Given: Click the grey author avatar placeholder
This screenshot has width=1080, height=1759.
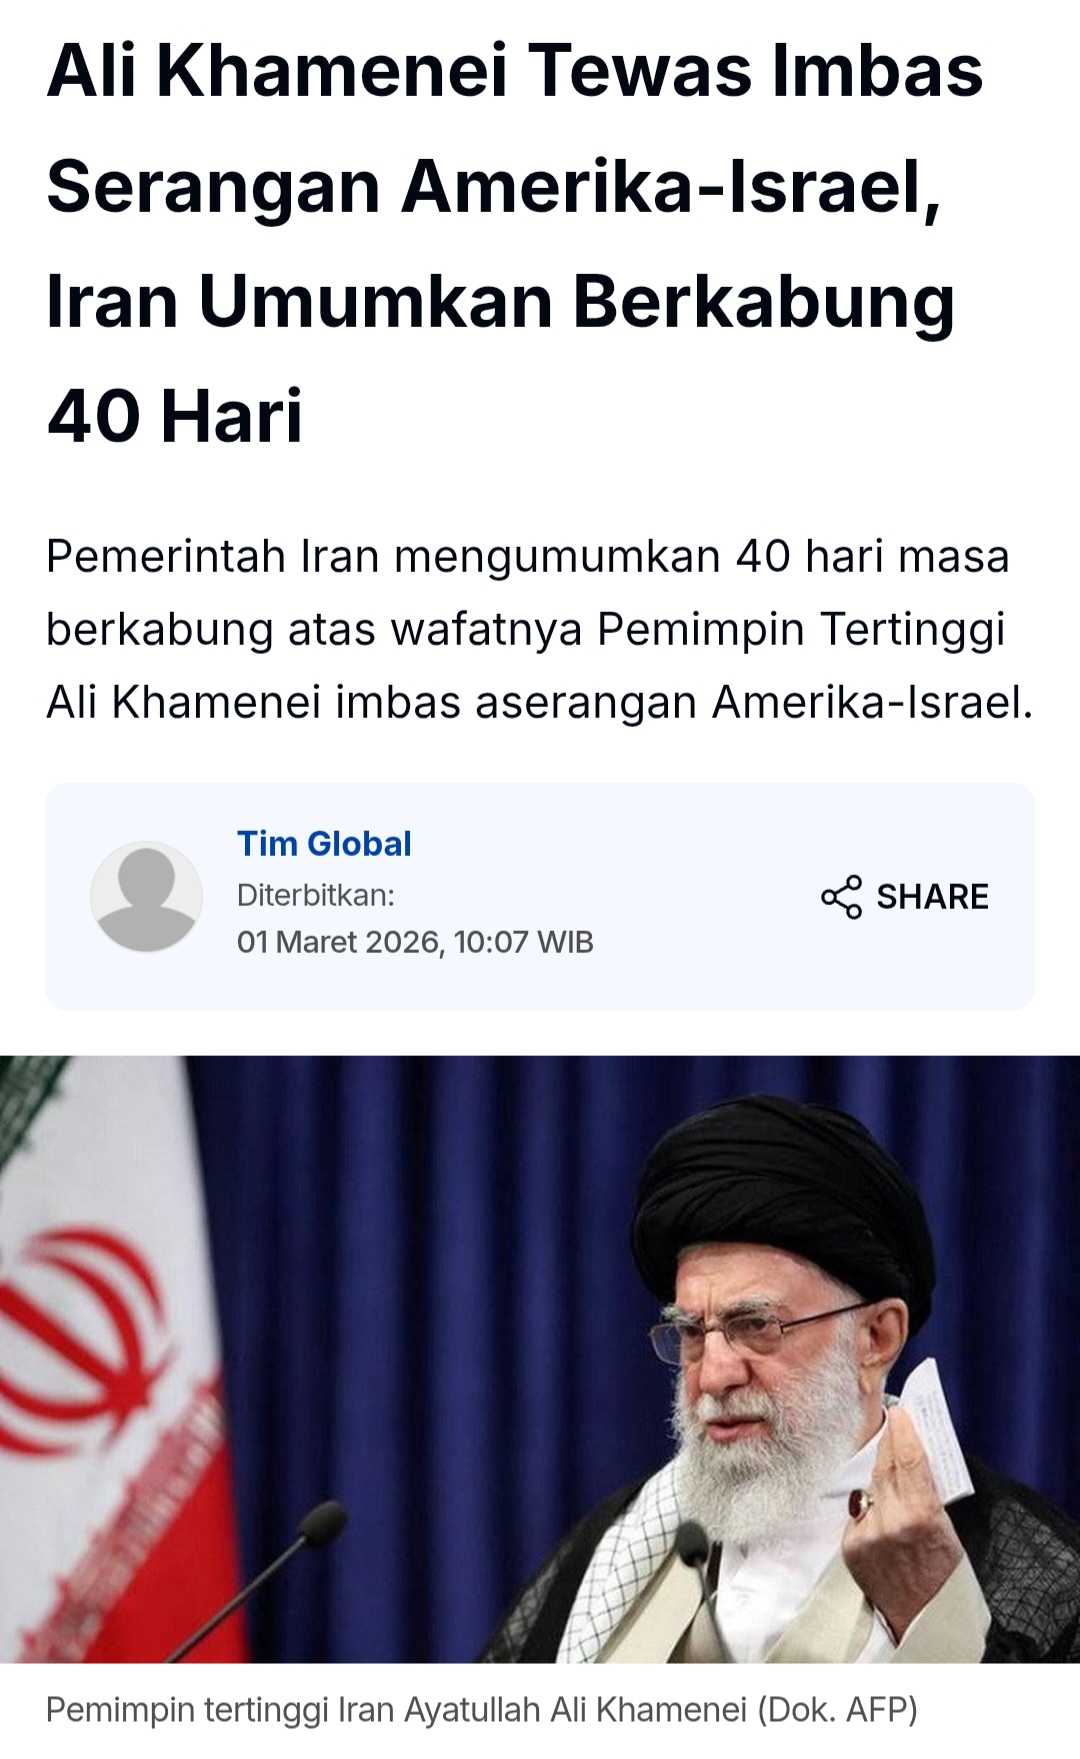Looking at the screenshot, I should coord(146,896).
